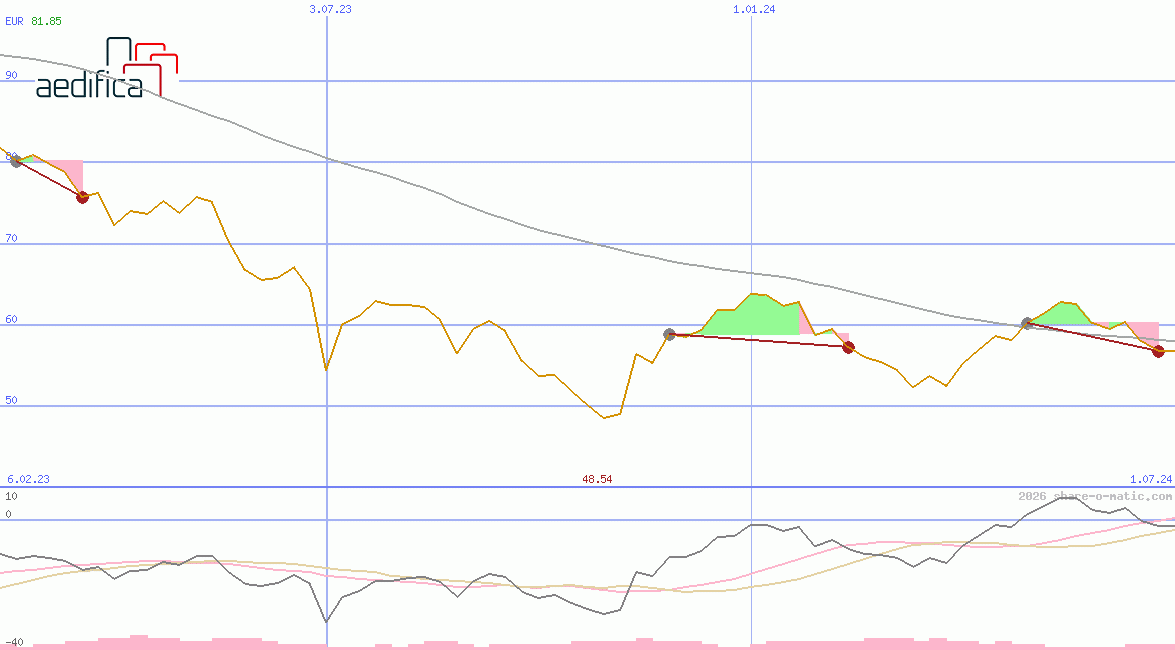Select the 3.07.23 date marker at top

click(x=330, y=9)
